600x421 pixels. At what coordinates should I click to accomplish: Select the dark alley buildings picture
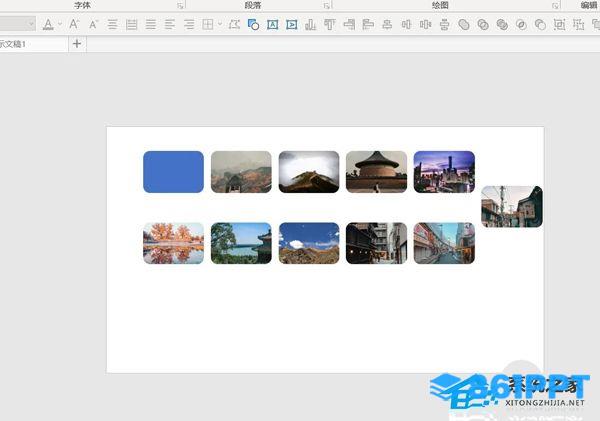pos(377,243)
